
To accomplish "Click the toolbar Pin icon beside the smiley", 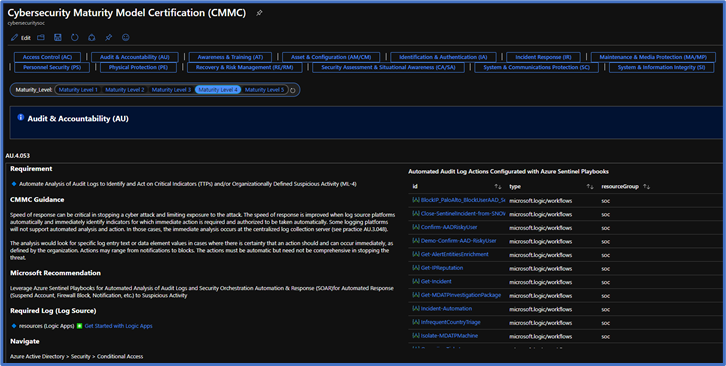I will click(x=108, y=38).
